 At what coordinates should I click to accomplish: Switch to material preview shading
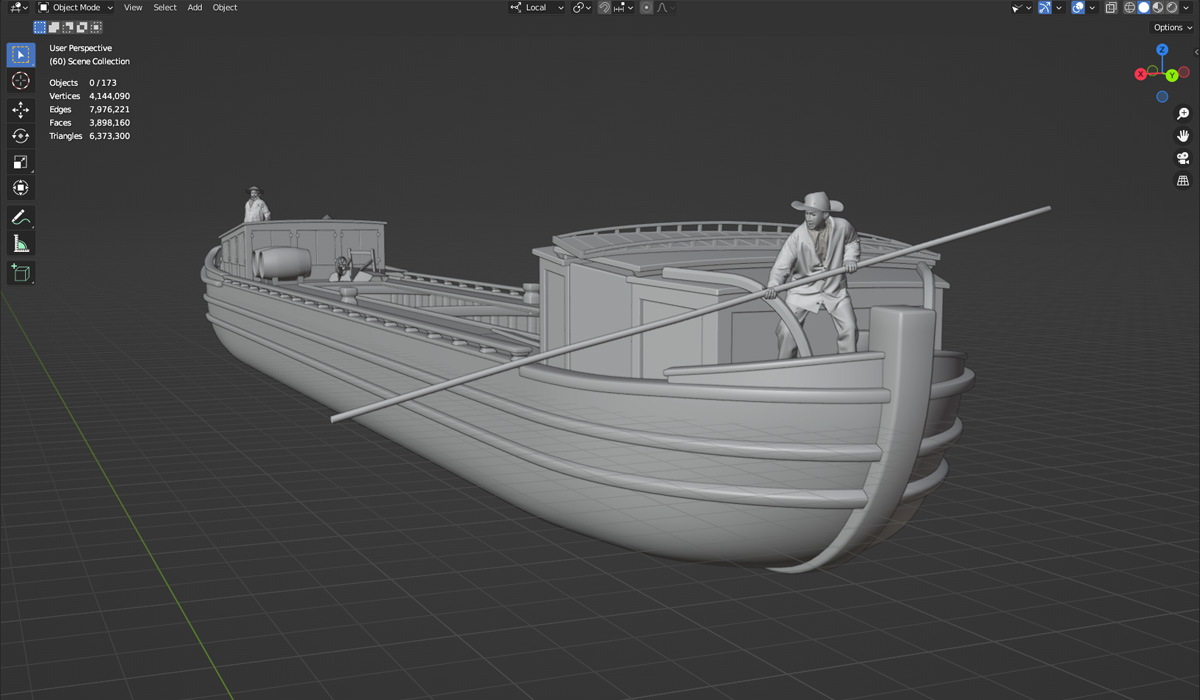pos(1157,8)
